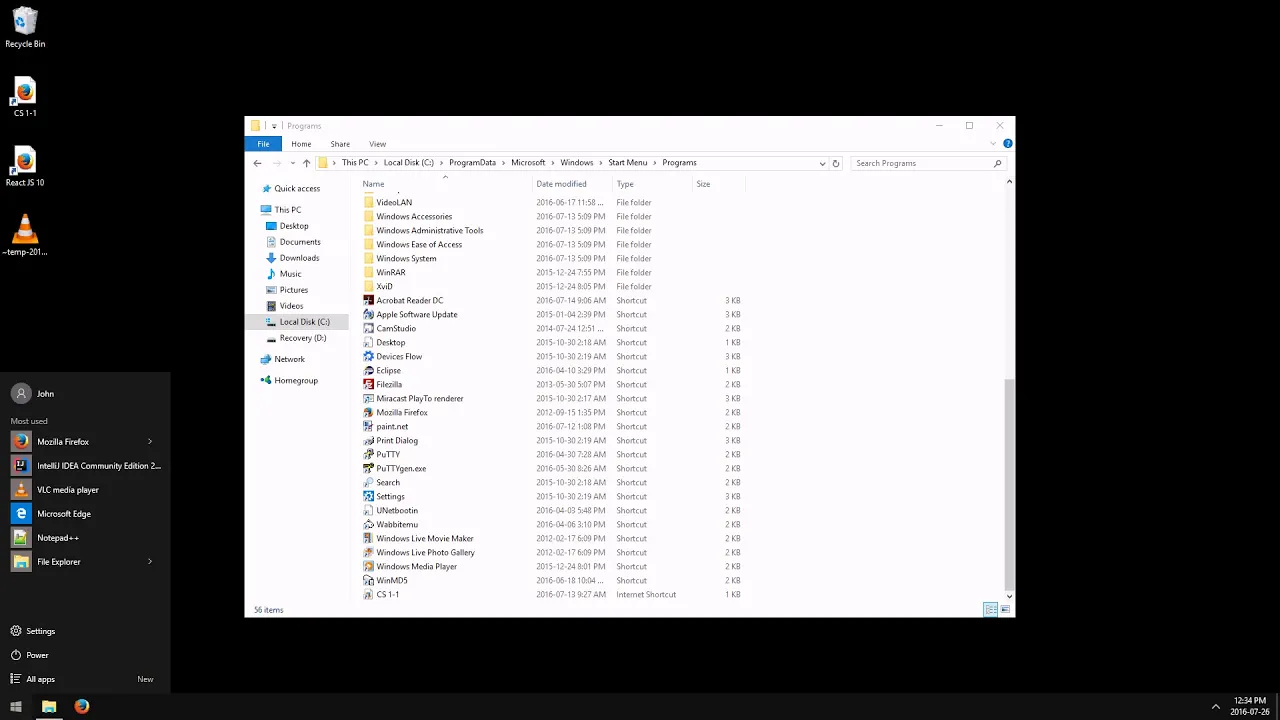
Task: Open the address bar history dropdown
Action: coord(822,163)
